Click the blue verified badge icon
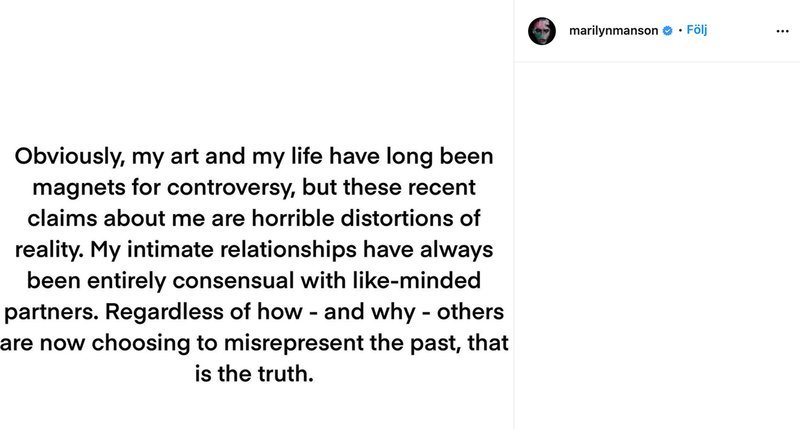This screenshot has width=800, height=429. (667, 31)
